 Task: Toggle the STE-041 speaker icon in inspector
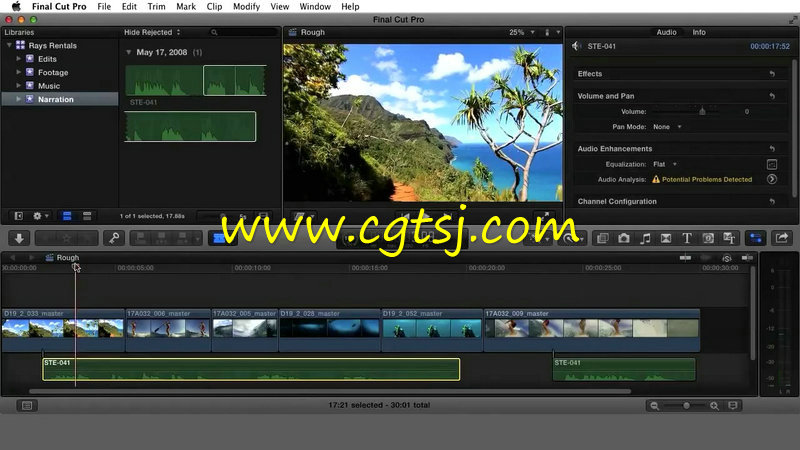coord(576,46)
